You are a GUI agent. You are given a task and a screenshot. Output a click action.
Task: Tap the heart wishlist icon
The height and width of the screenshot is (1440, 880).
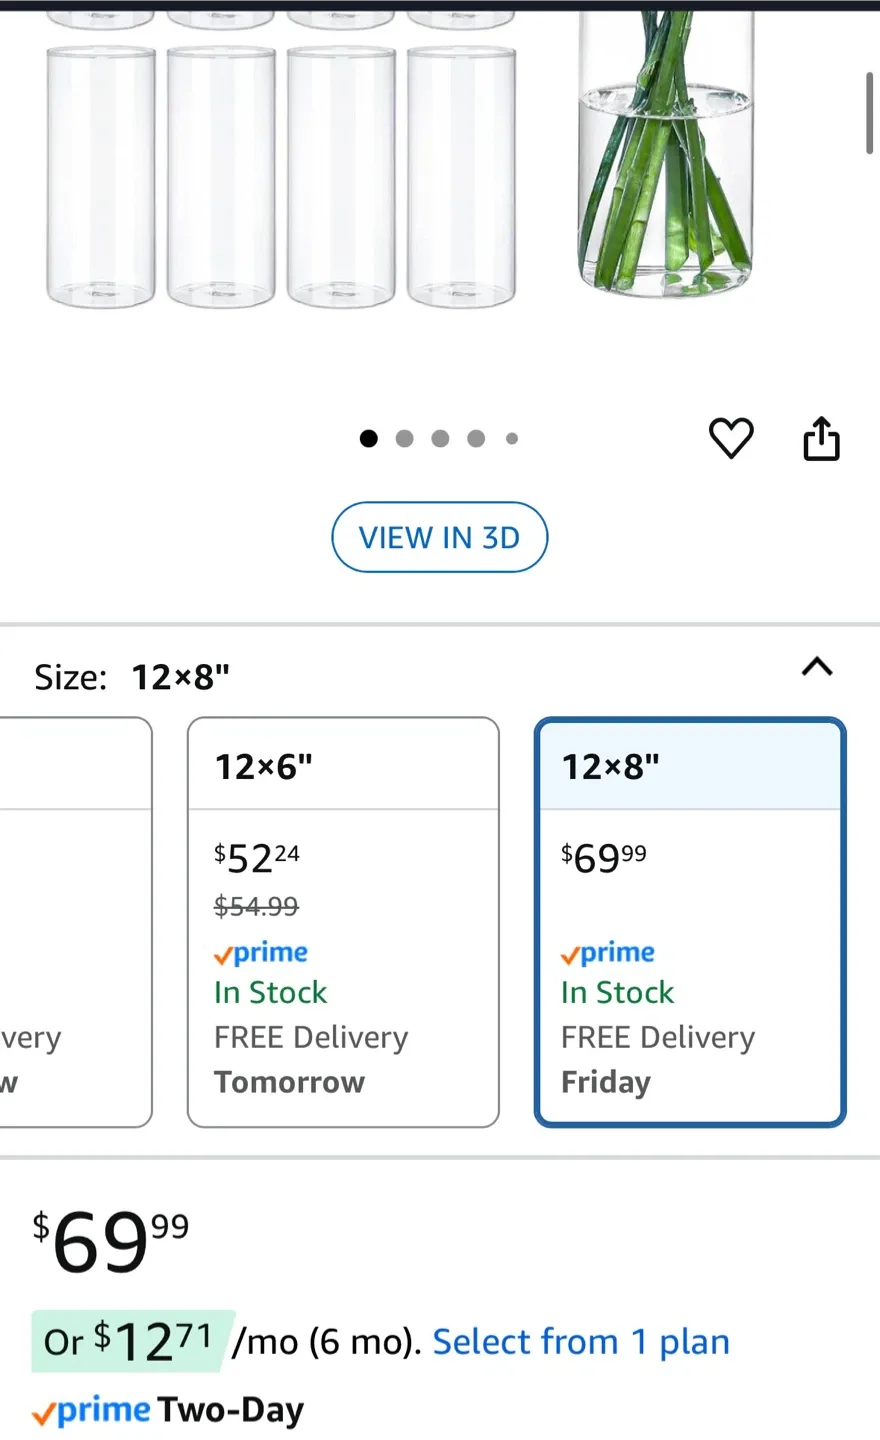[731, 438]
